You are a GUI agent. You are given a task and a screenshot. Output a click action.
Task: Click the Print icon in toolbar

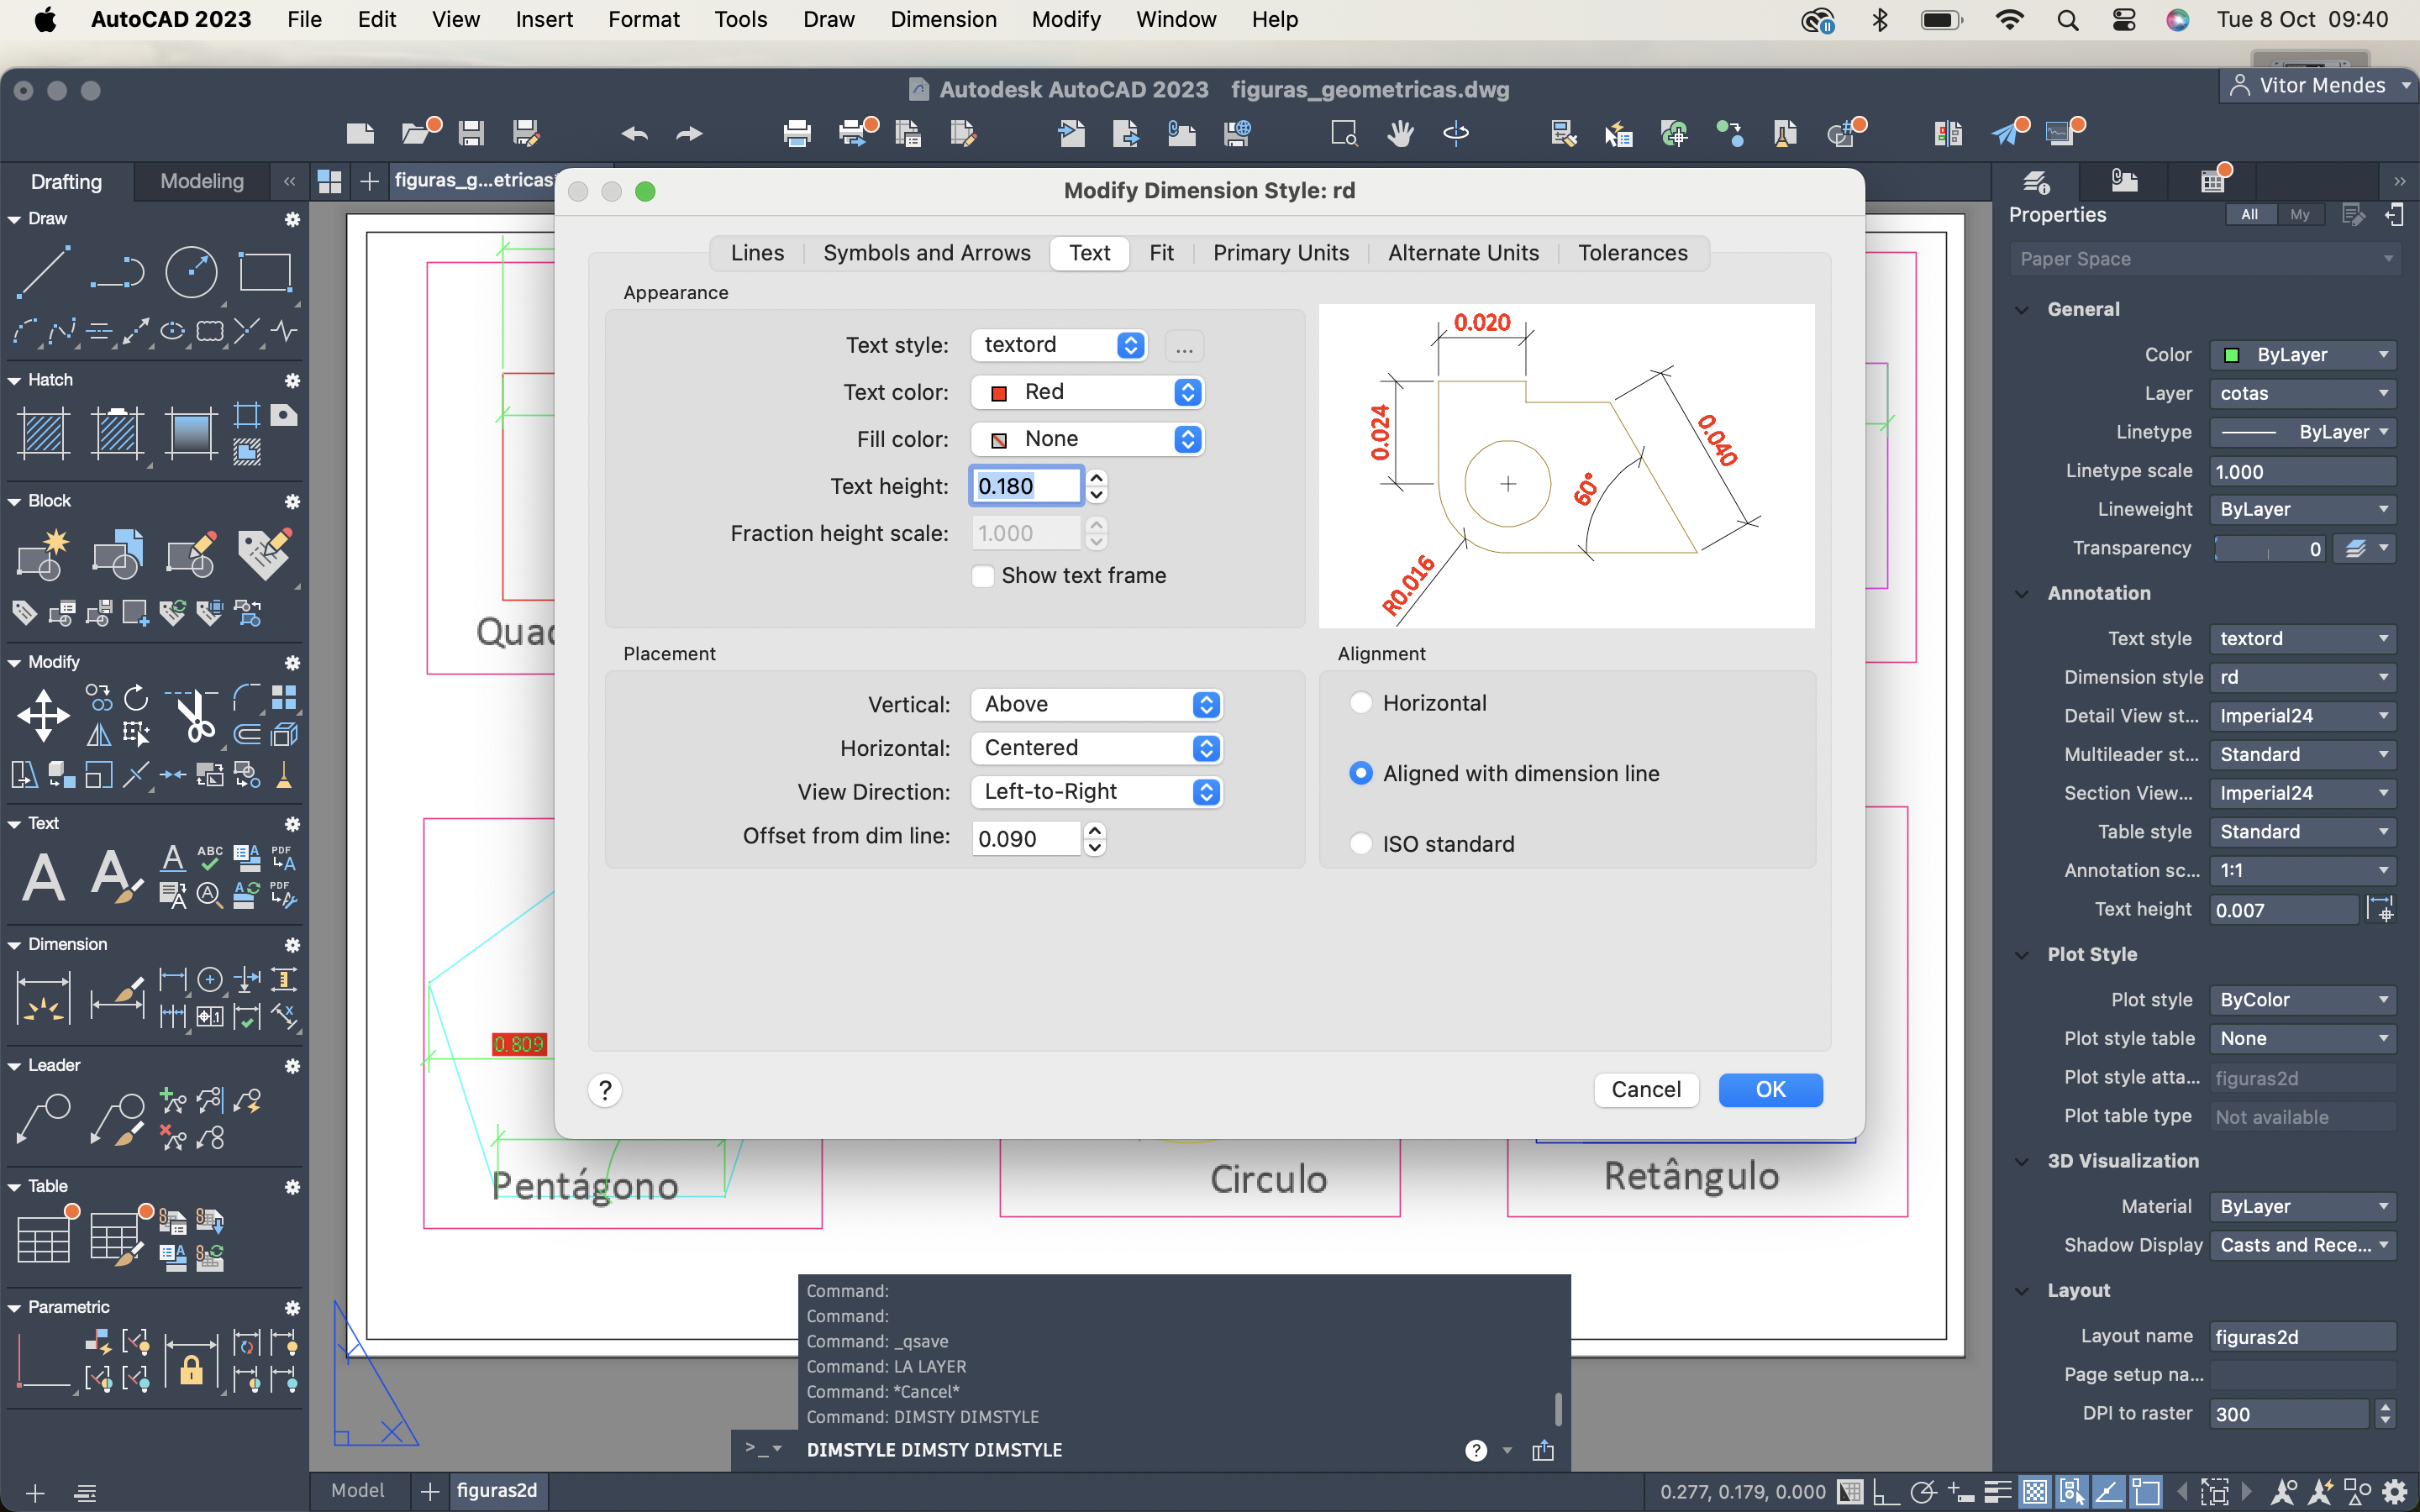(x=797, y=133)
